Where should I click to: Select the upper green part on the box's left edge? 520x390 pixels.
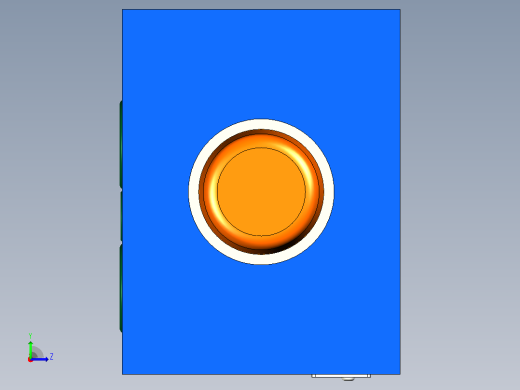tap(121, 144)
